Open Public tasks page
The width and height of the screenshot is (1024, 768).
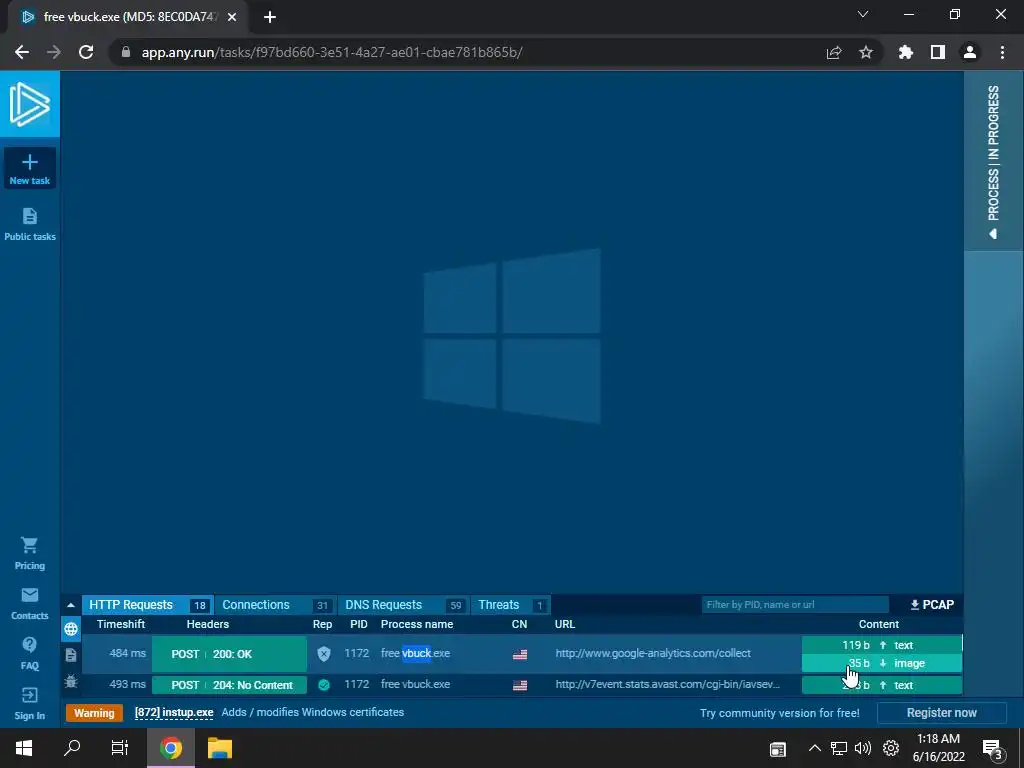[29, 224]
